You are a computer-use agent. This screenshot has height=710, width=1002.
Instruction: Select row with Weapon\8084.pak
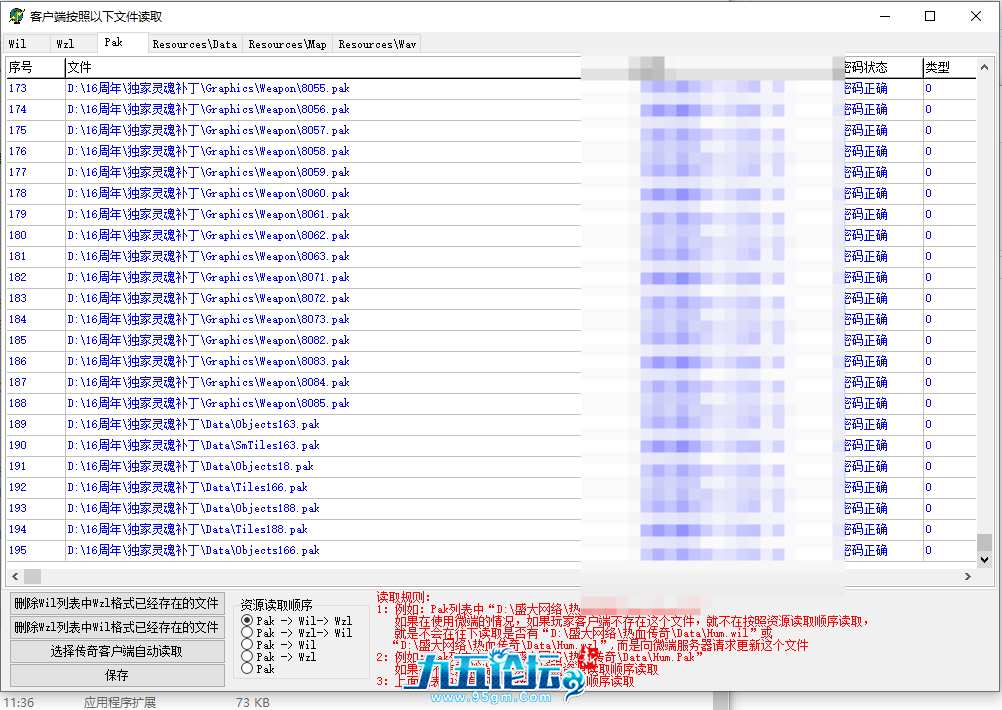[491, 382]
